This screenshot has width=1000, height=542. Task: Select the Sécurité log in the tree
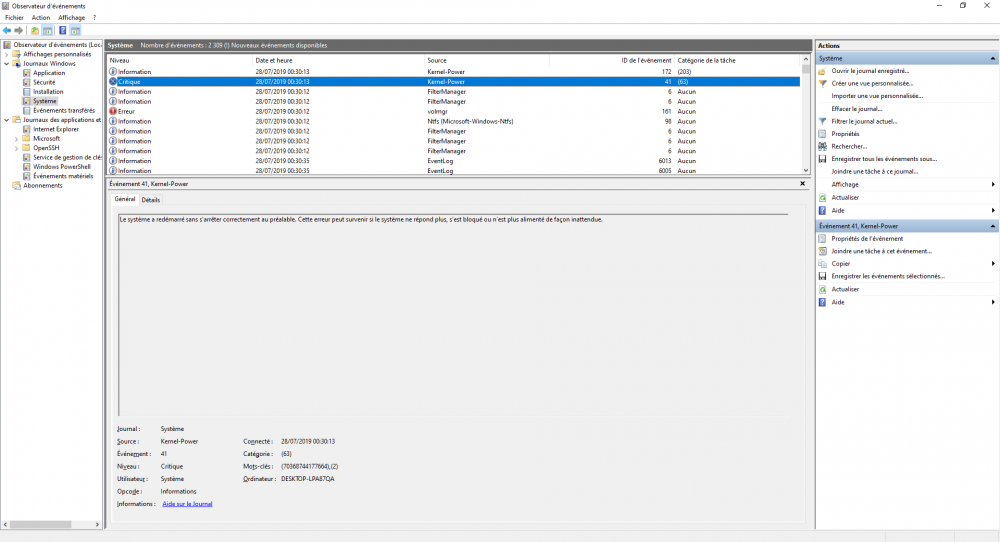click(x=44, y=82)
